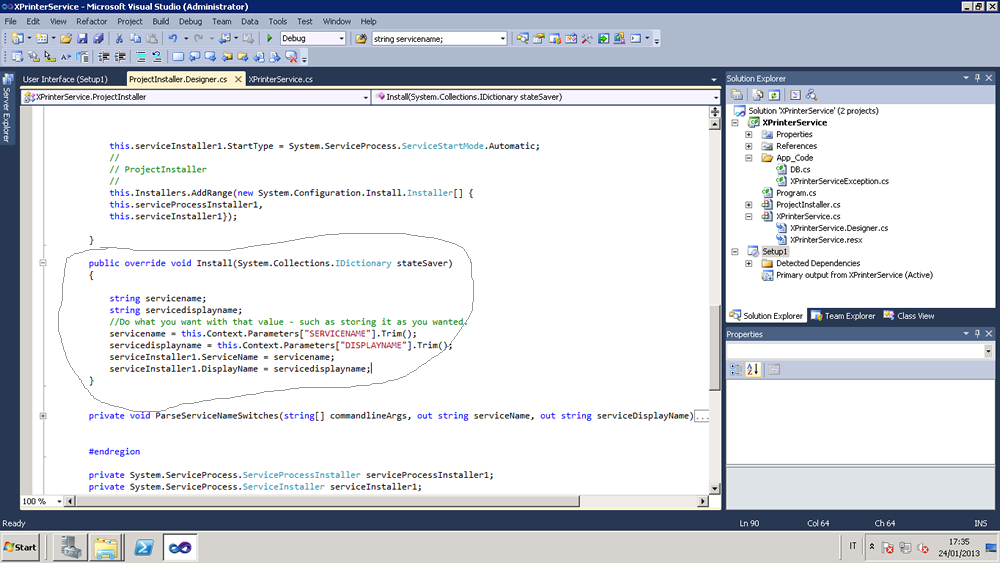Click the Open File folder icon
1000x563 pixels.
coord(66,38)
